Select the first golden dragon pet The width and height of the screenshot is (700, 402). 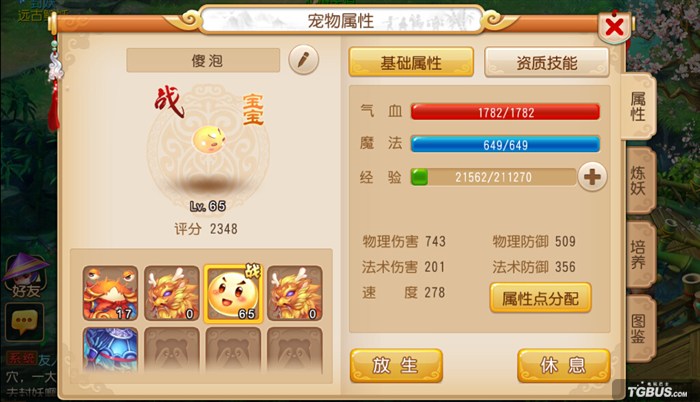171,293
